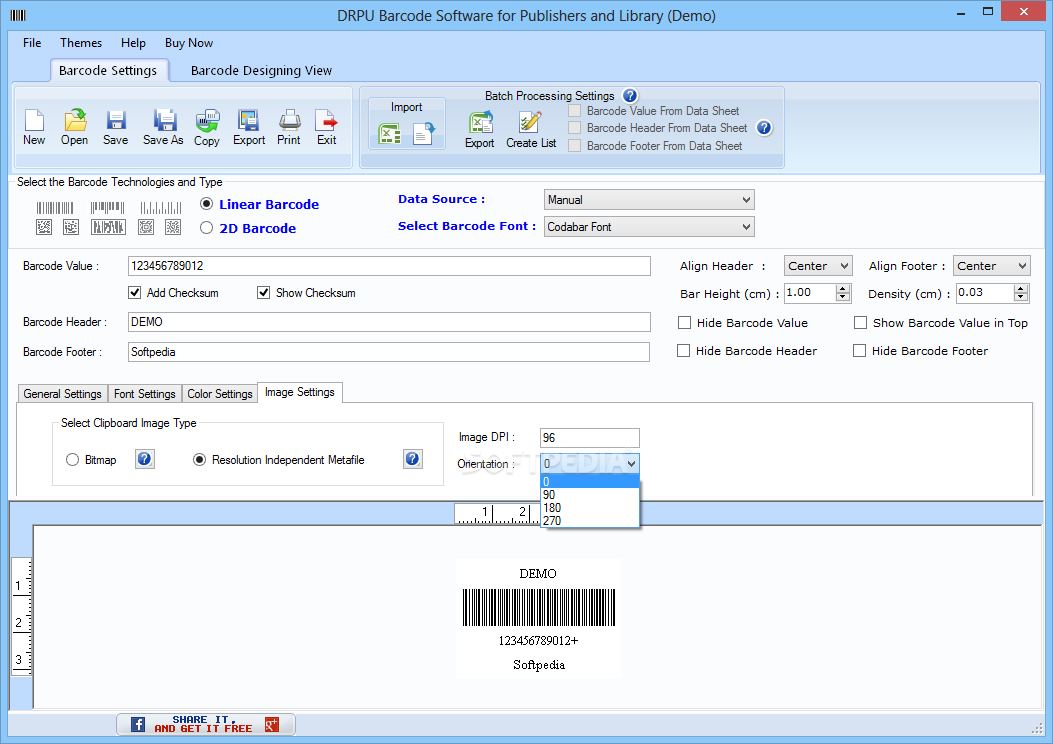1053x744 pixels.
Task: Click the Barcode Value input field
Action: (x=389, y=266)
